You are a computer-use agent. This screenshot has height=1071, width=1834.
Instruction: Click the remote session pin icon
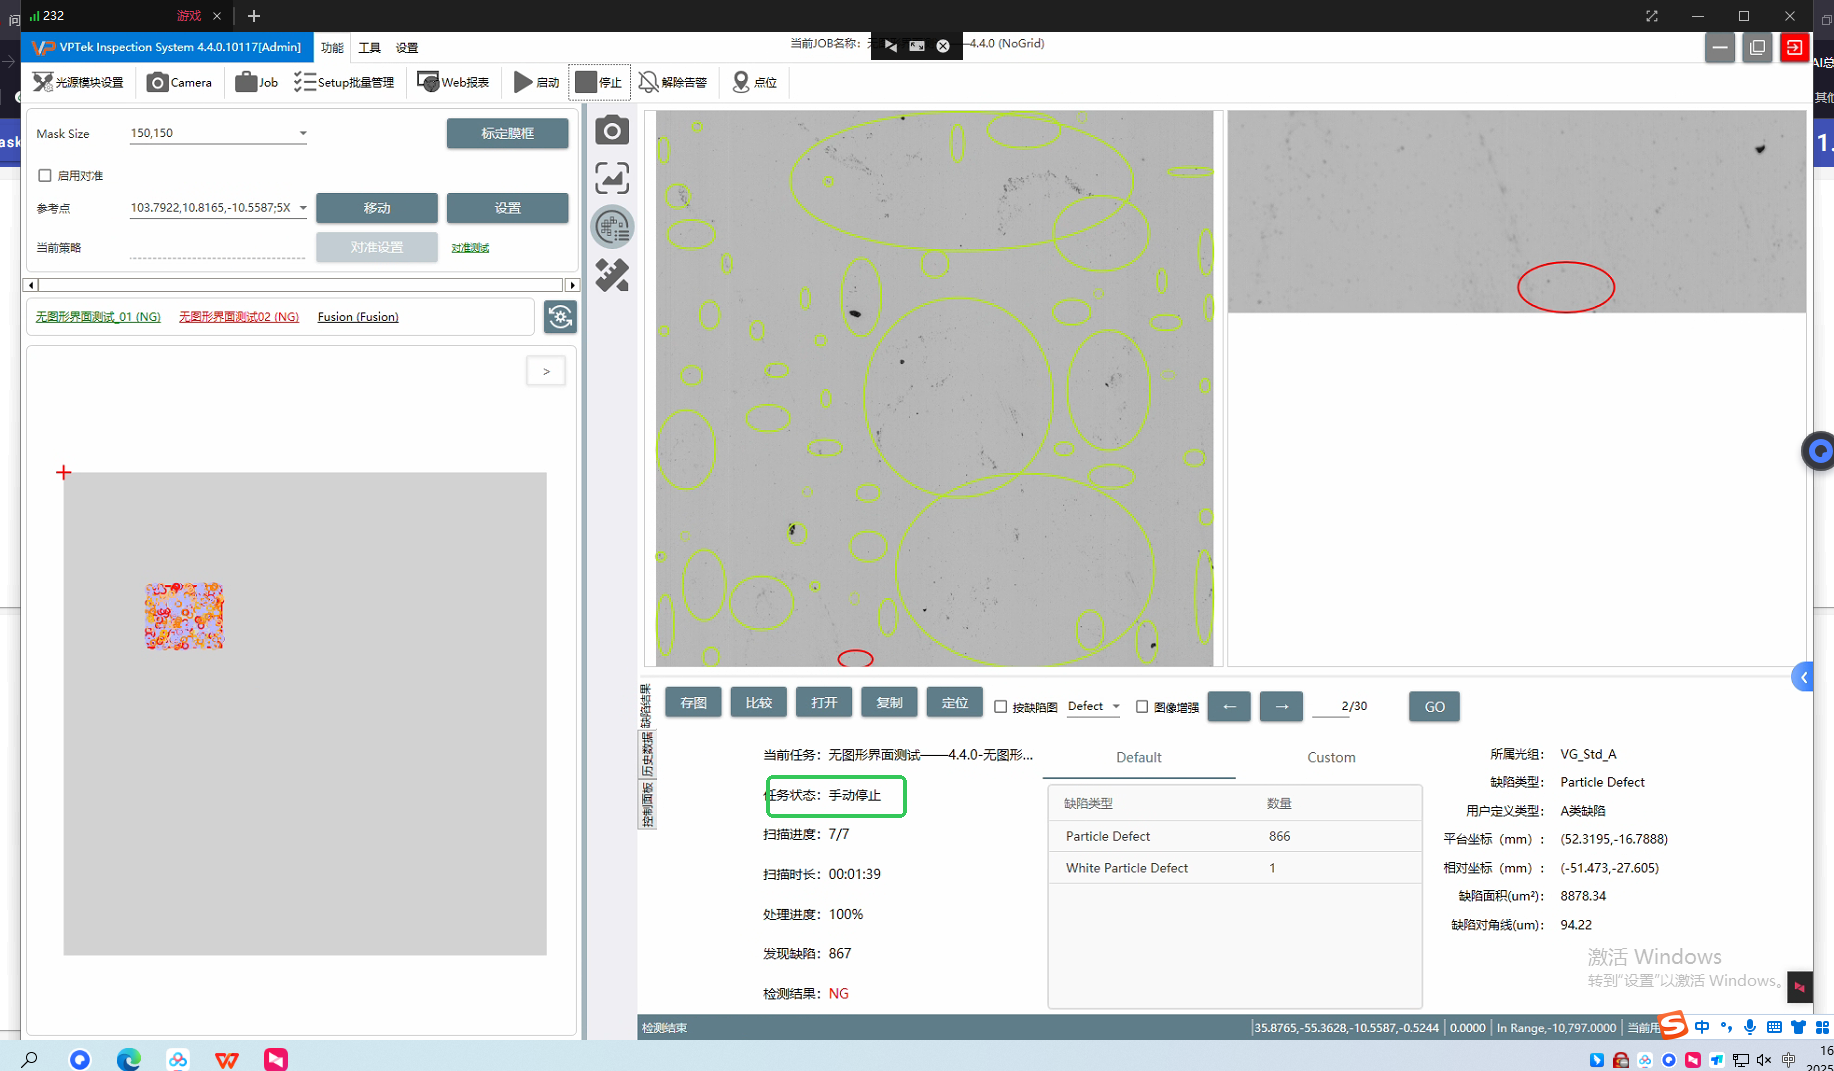890,46
